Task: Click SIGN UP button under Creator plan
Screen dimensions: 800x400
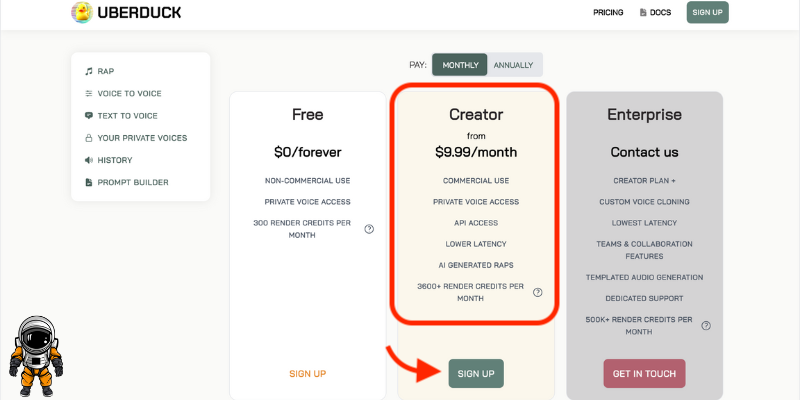Action: pos(476,373)
